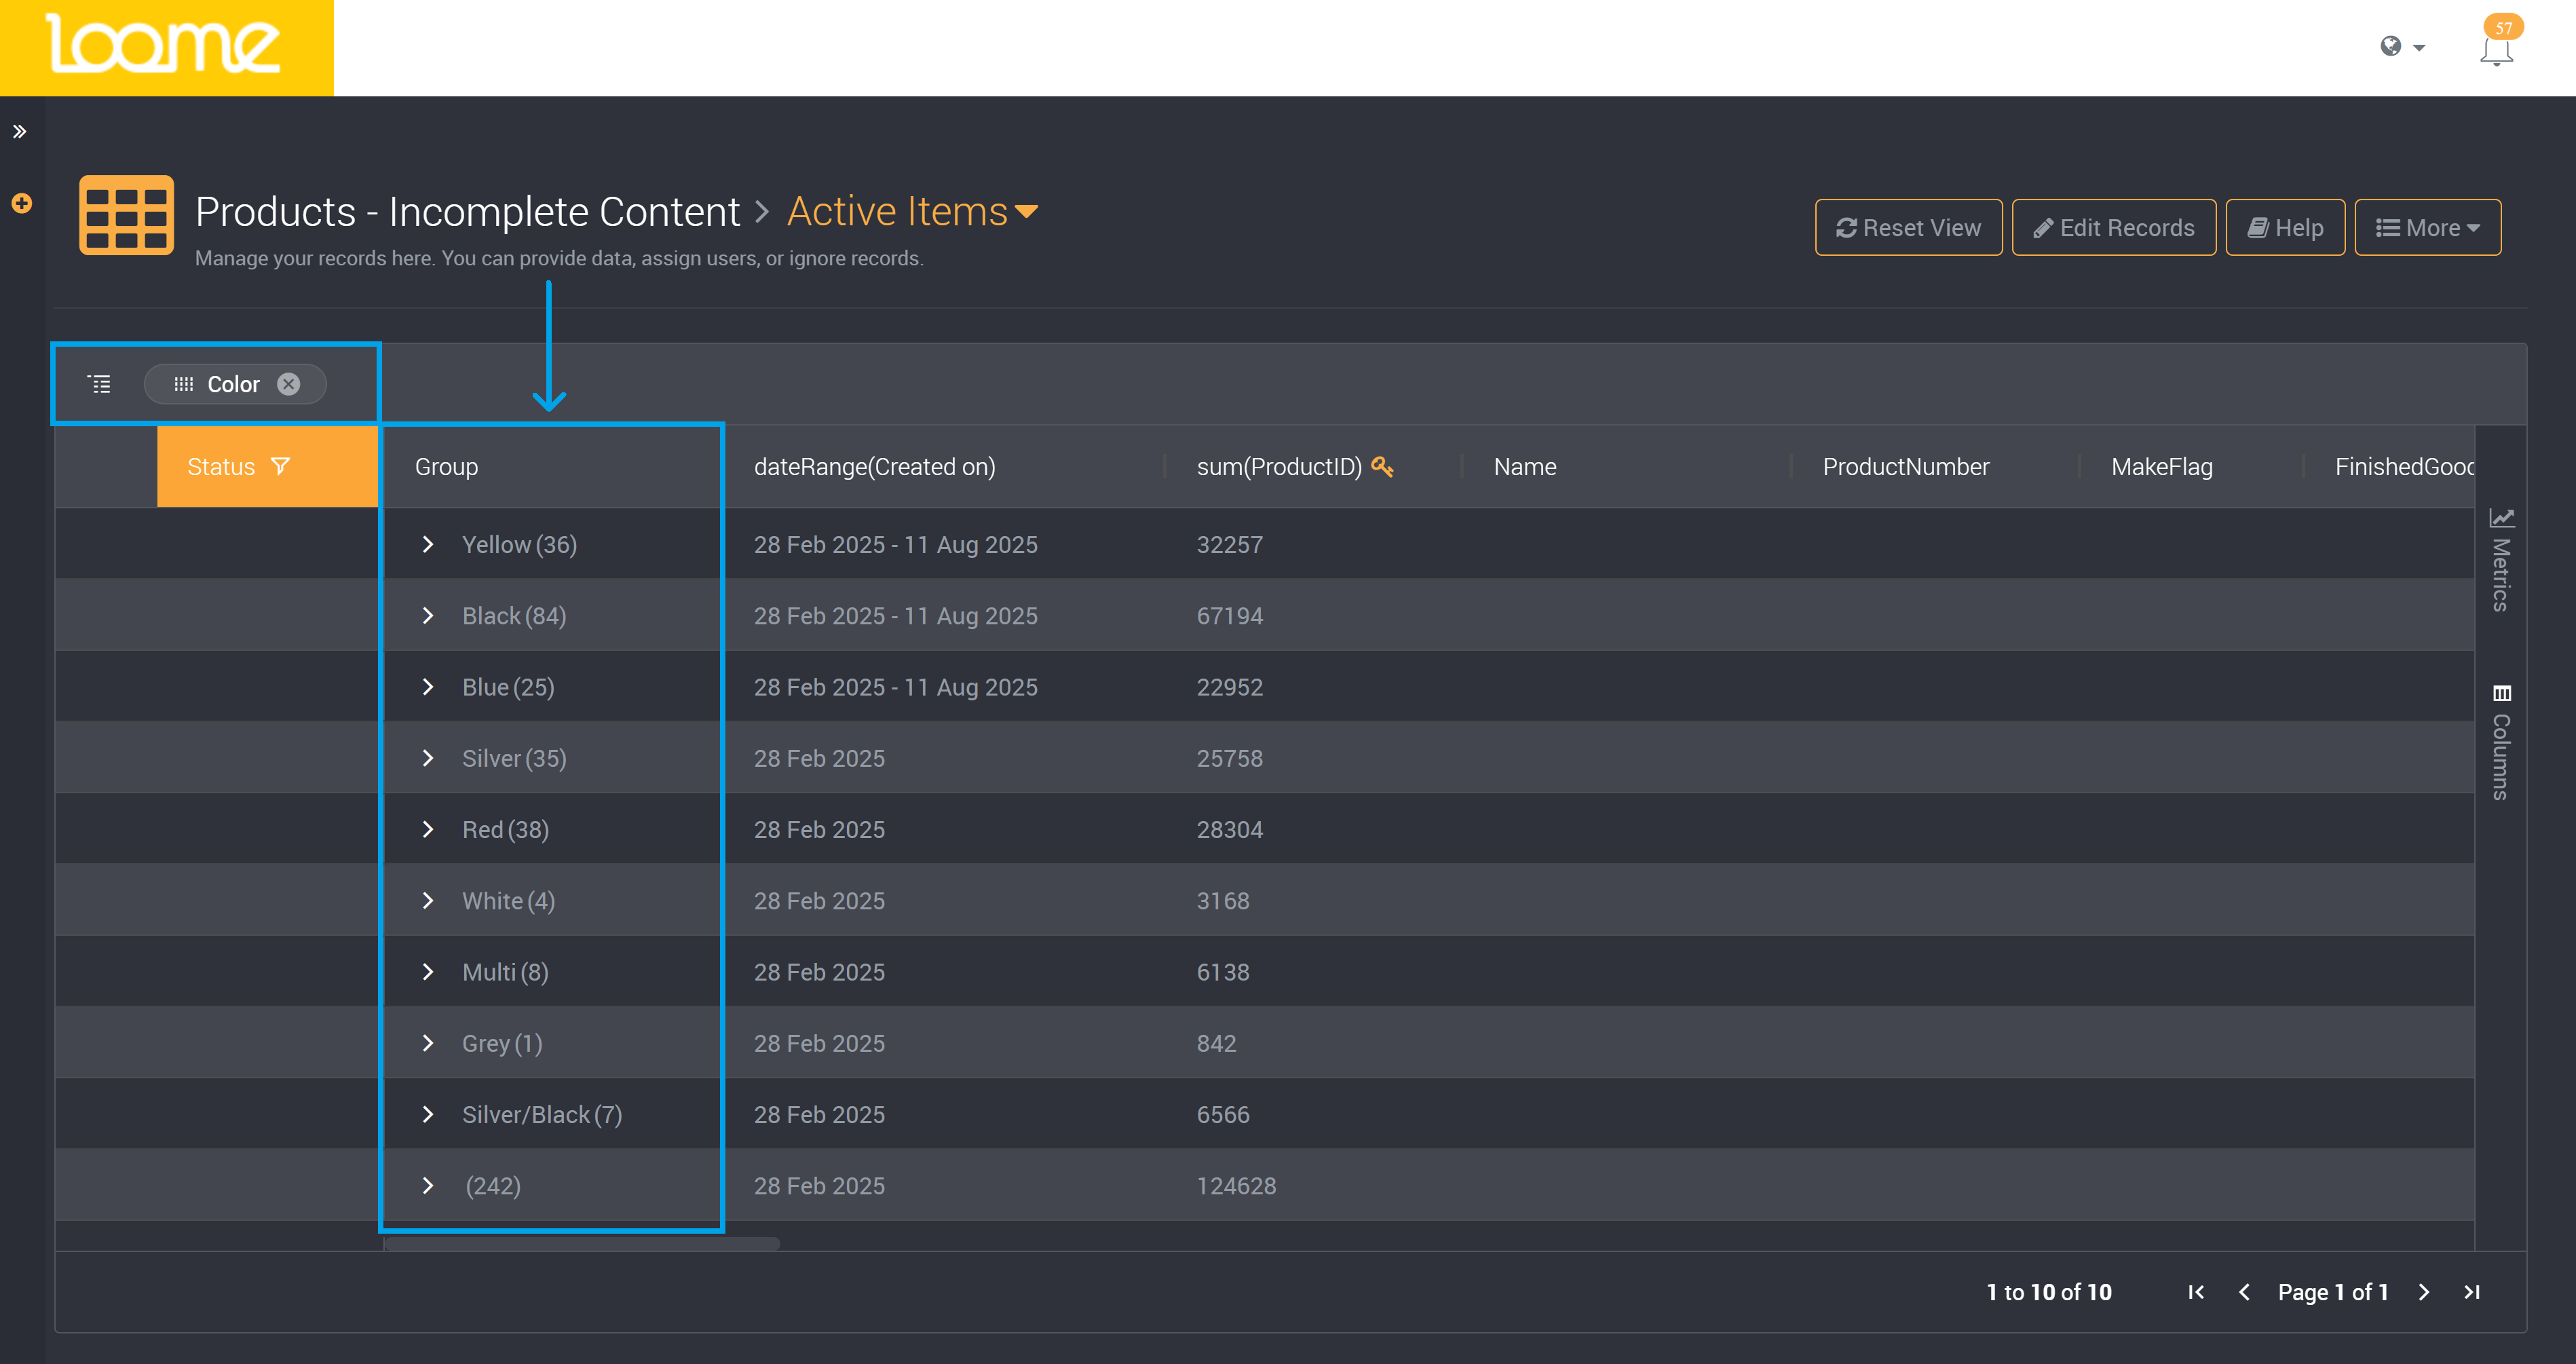Click the Page 1 of 1 indicator
Image resolution: width=2576 pixels, height=1364 pixels.
point(2333,1292)
